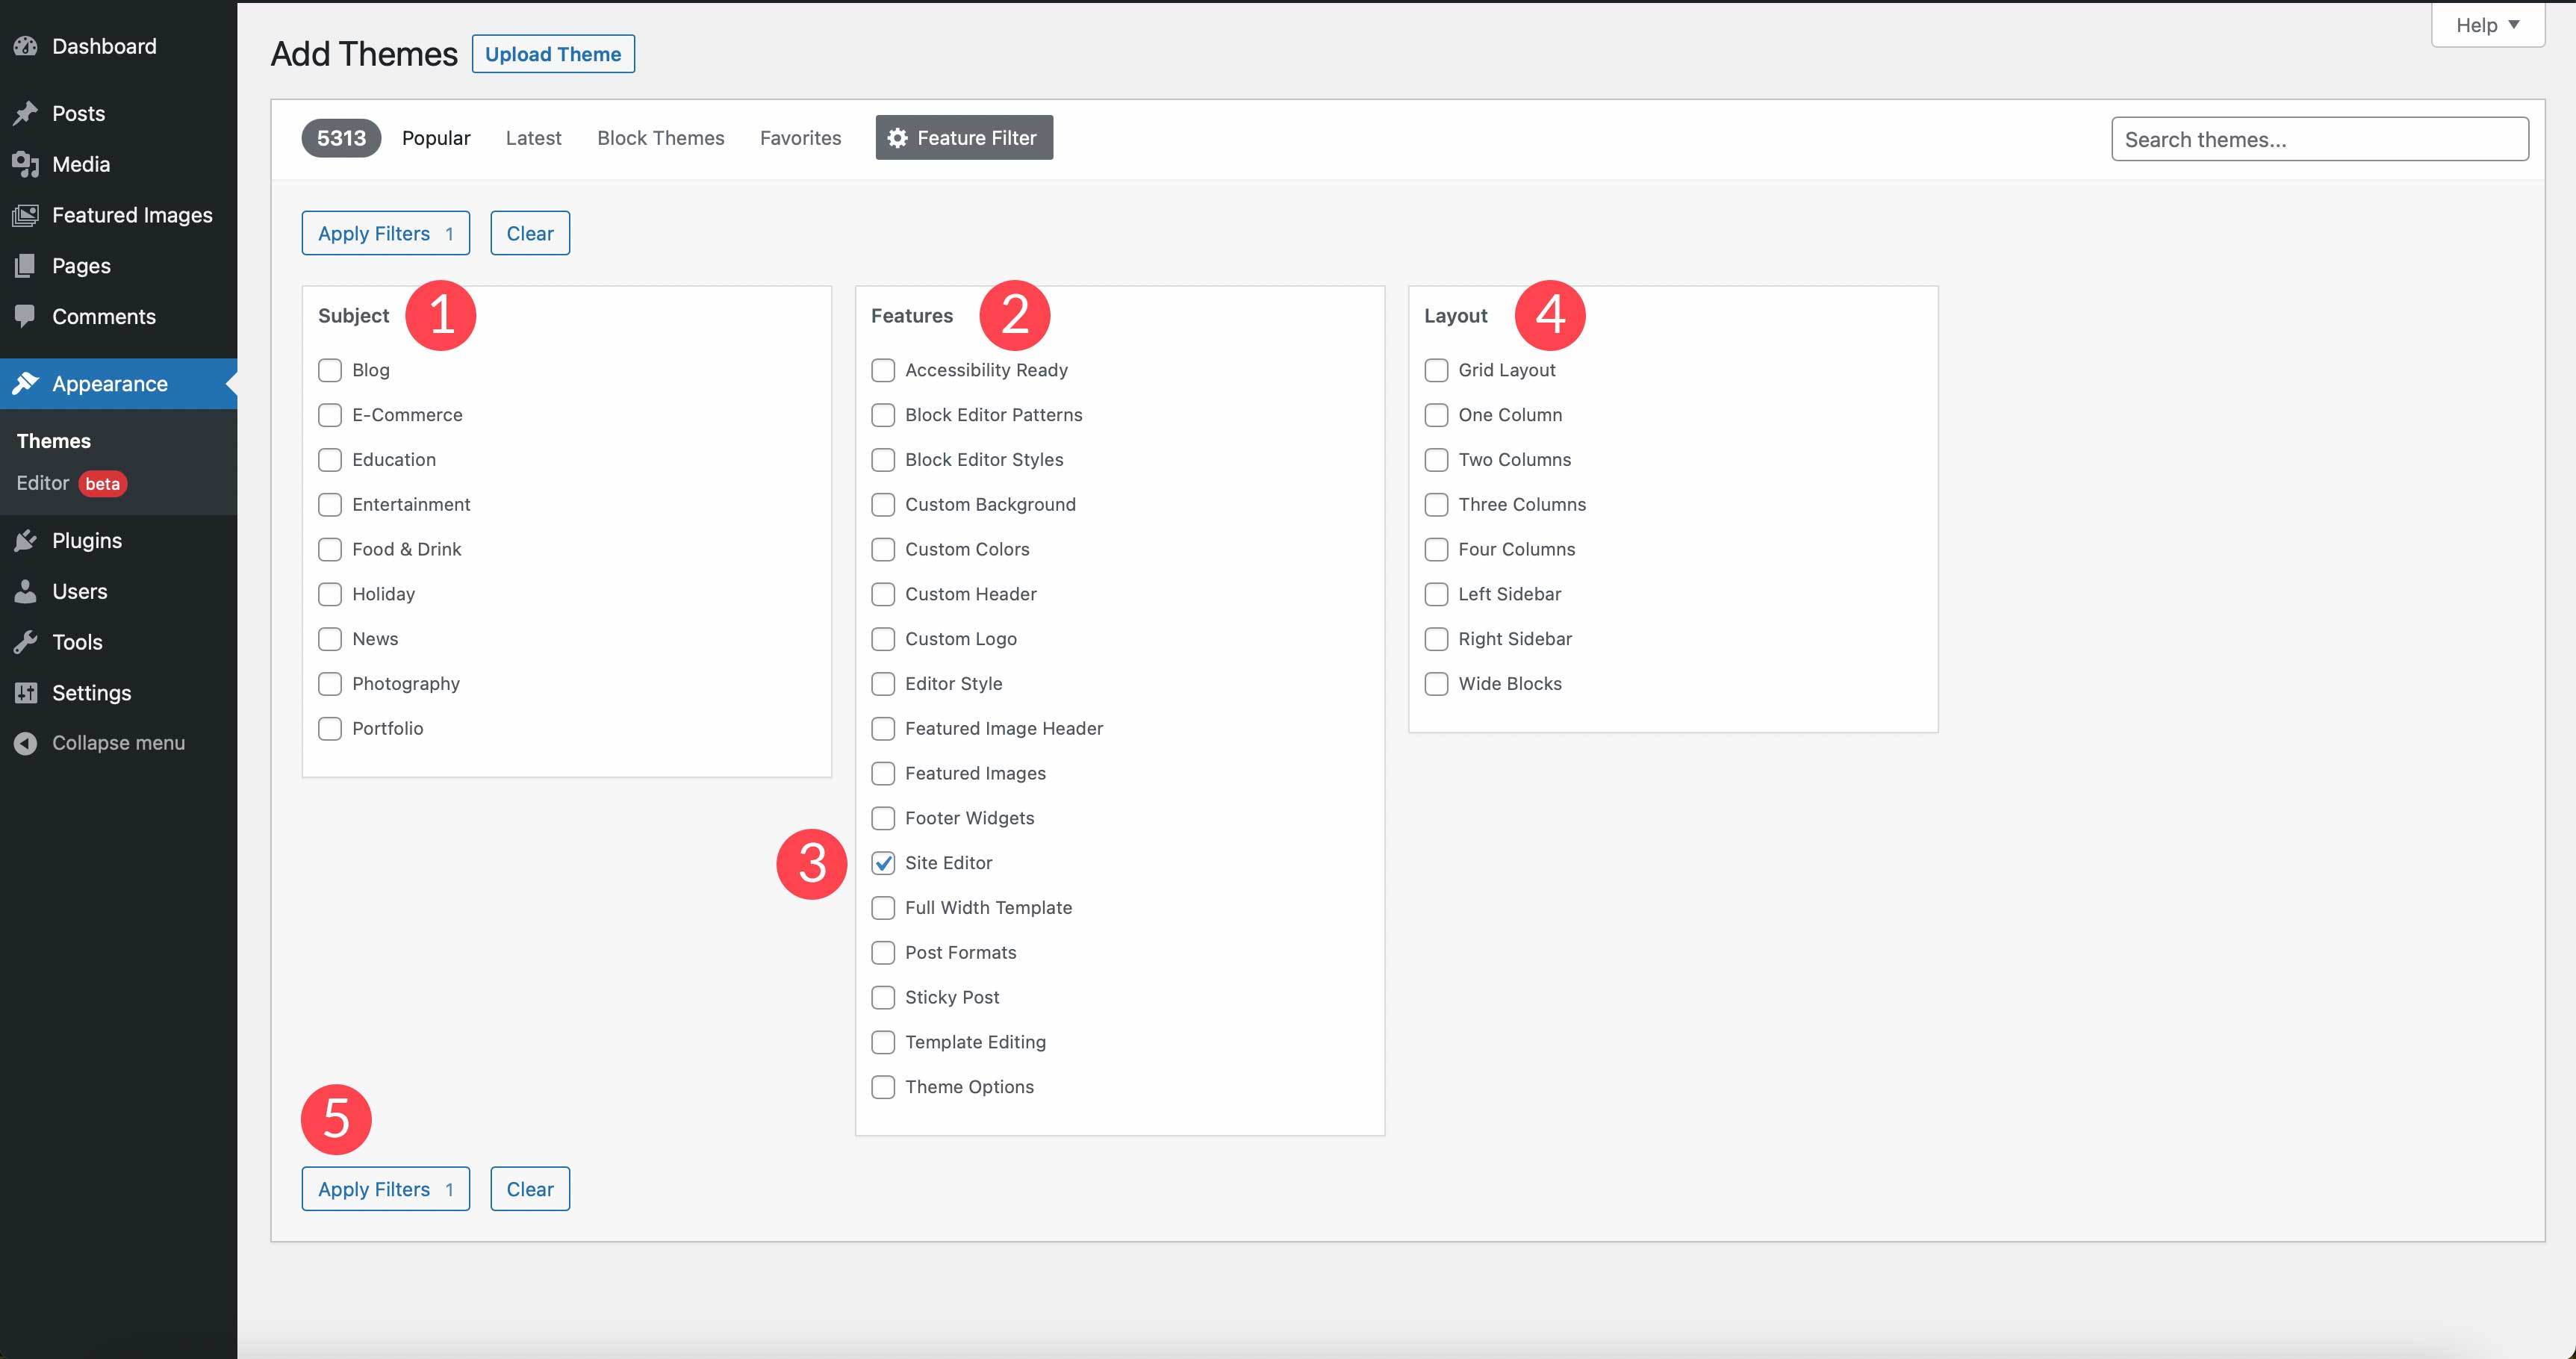The width and height of the screenshot is (2576, 1359).
Task: Select the Feature Filter settings option
Action: [964, 138]
